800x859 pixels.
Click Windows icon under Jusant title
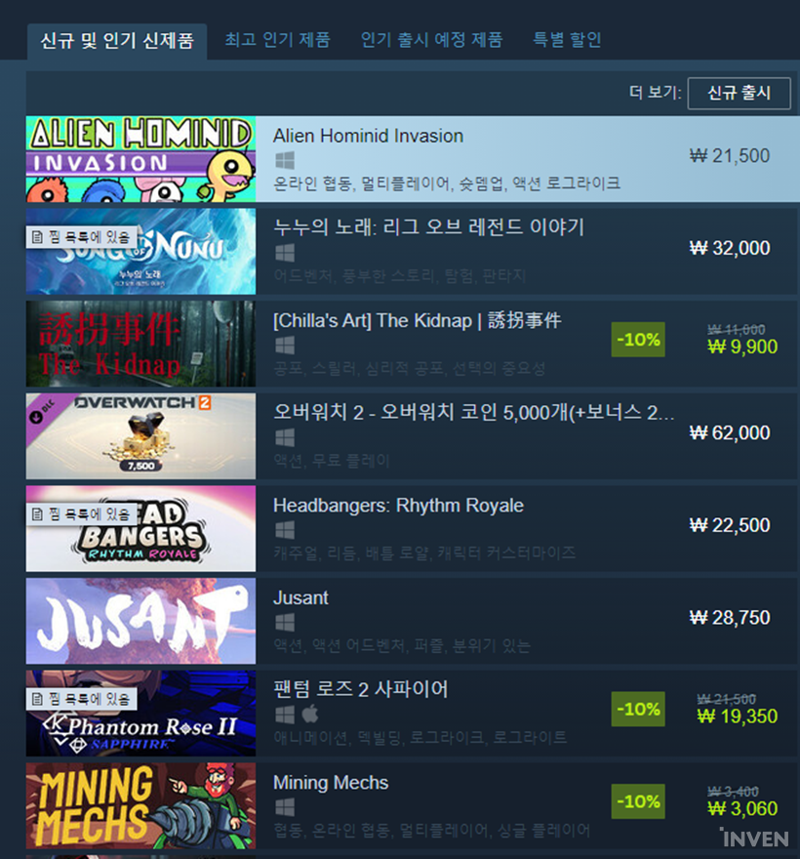tap(284, 622)
